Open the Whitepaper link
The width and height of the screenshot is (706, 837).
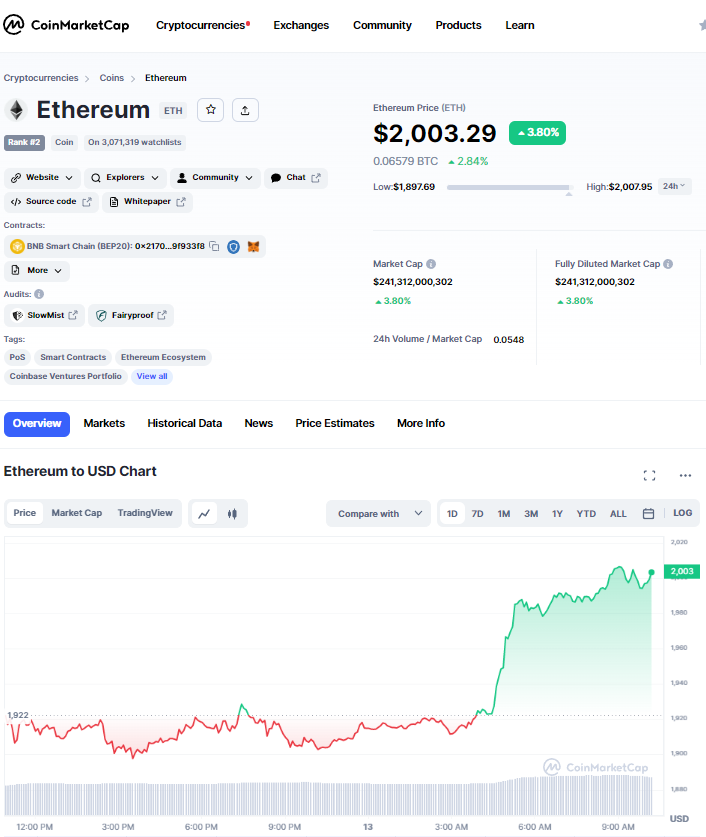[x=147, y=202]
